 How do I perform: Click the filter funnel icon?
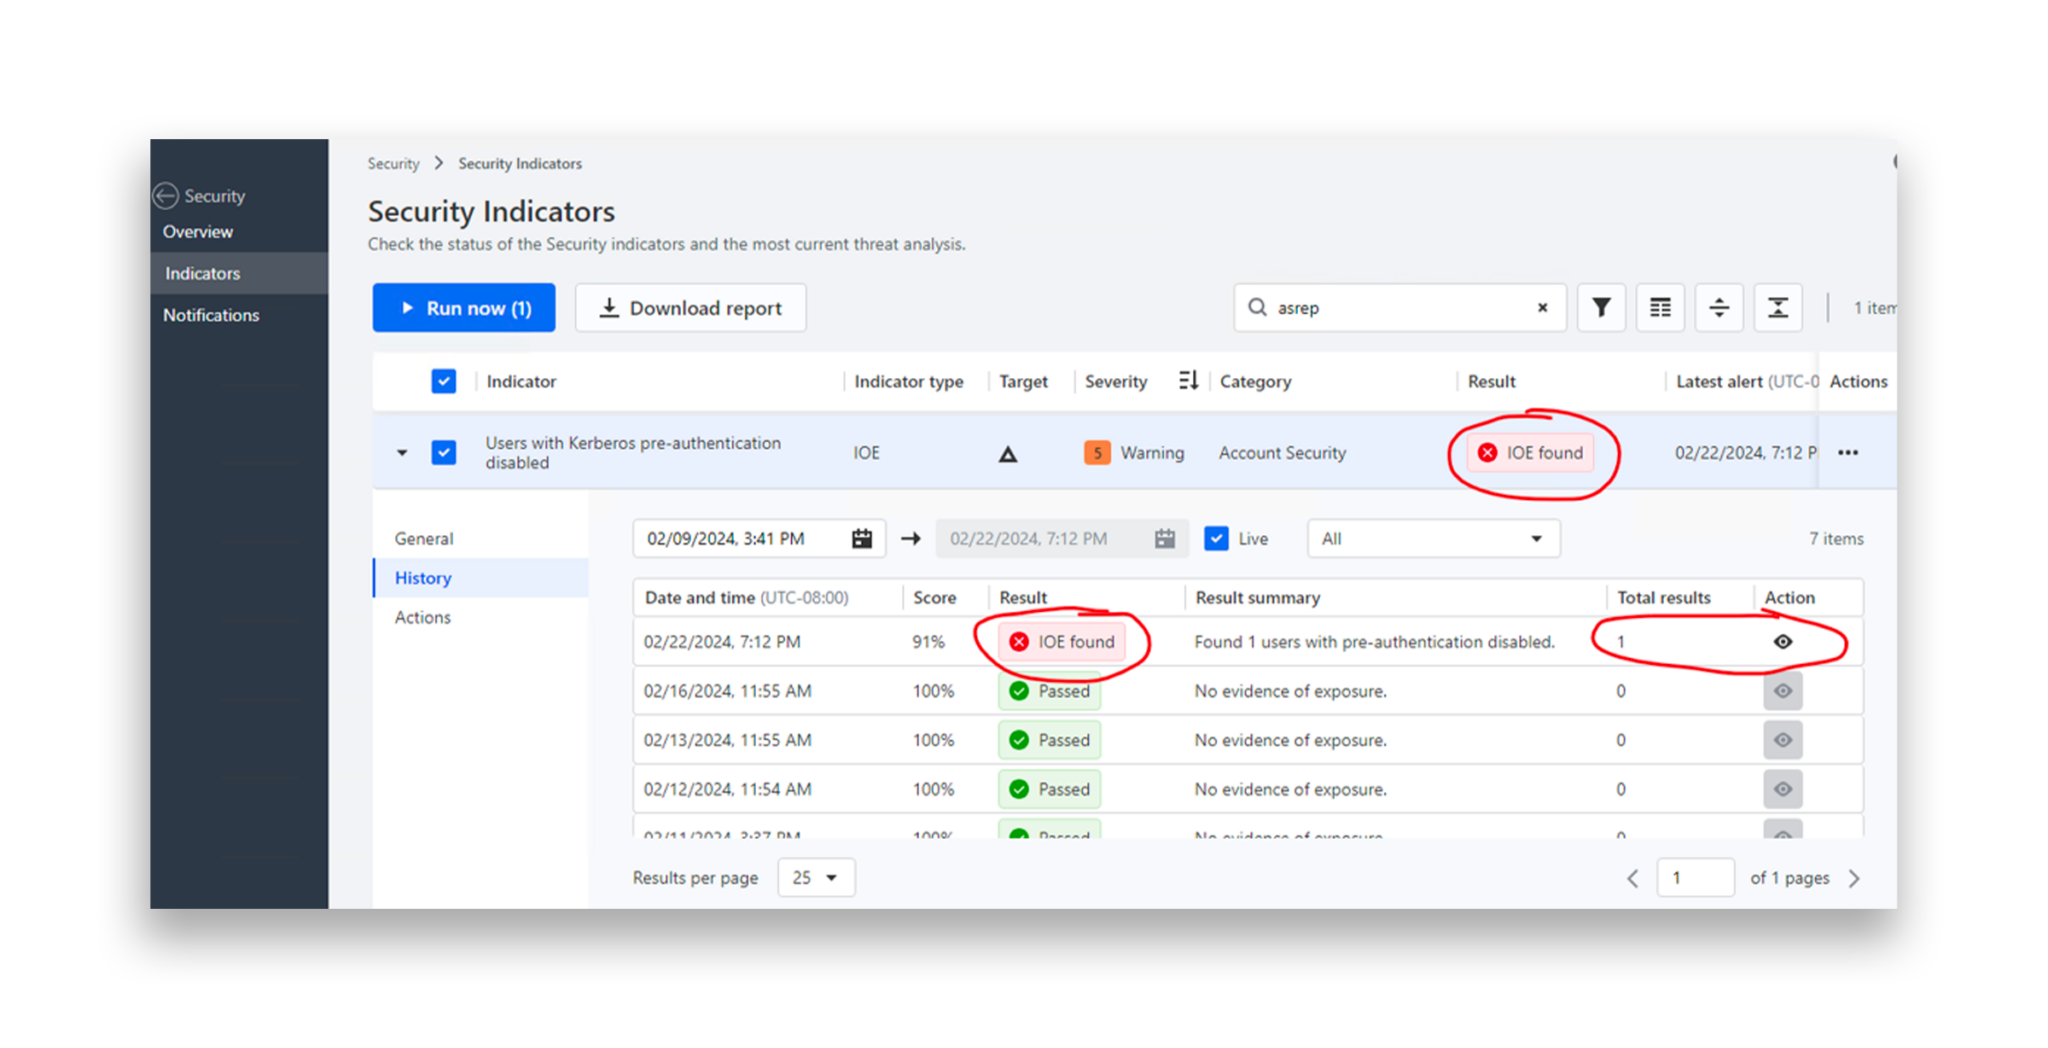1601,308
